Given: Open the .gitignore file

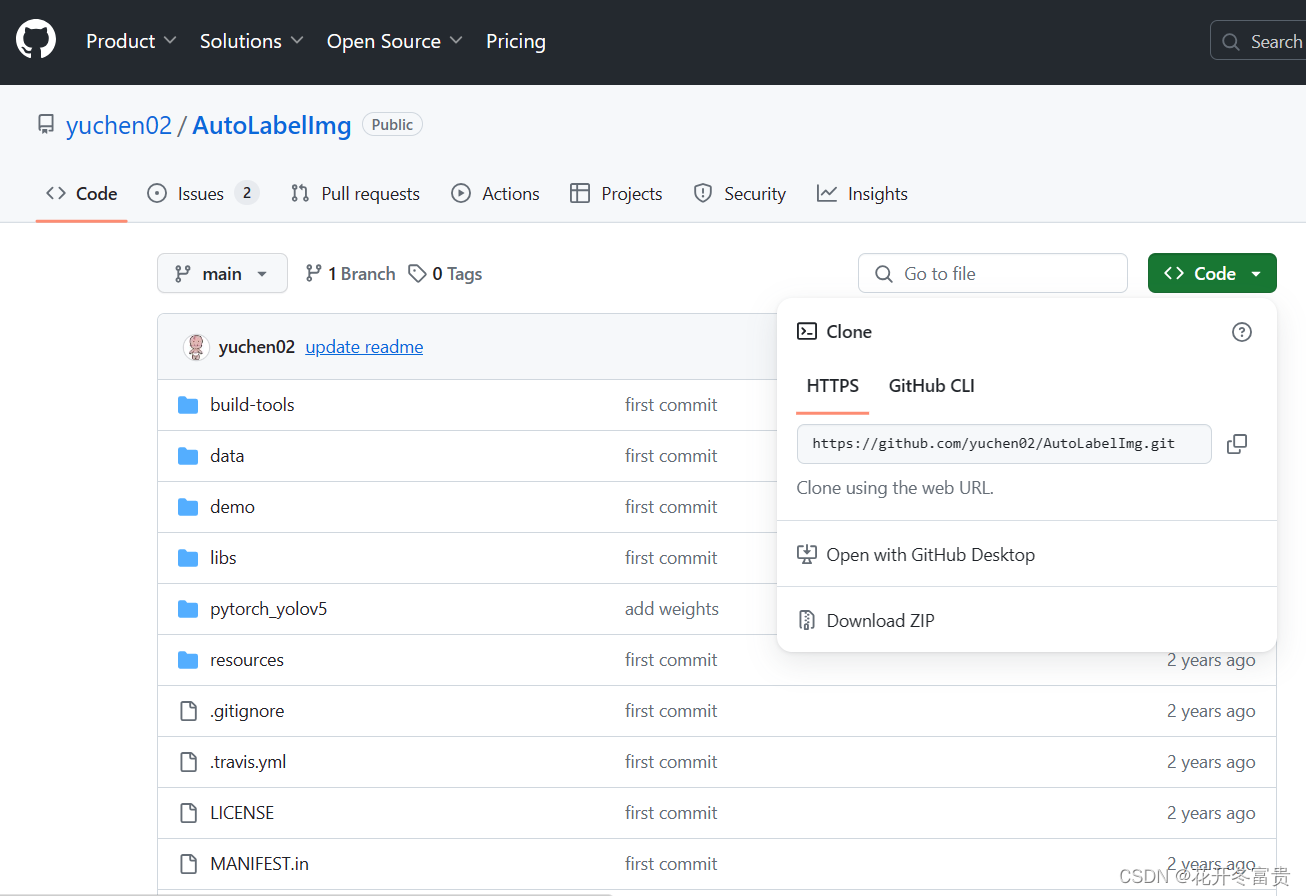Looking at the screenshot, I should [x=247, y=711].
